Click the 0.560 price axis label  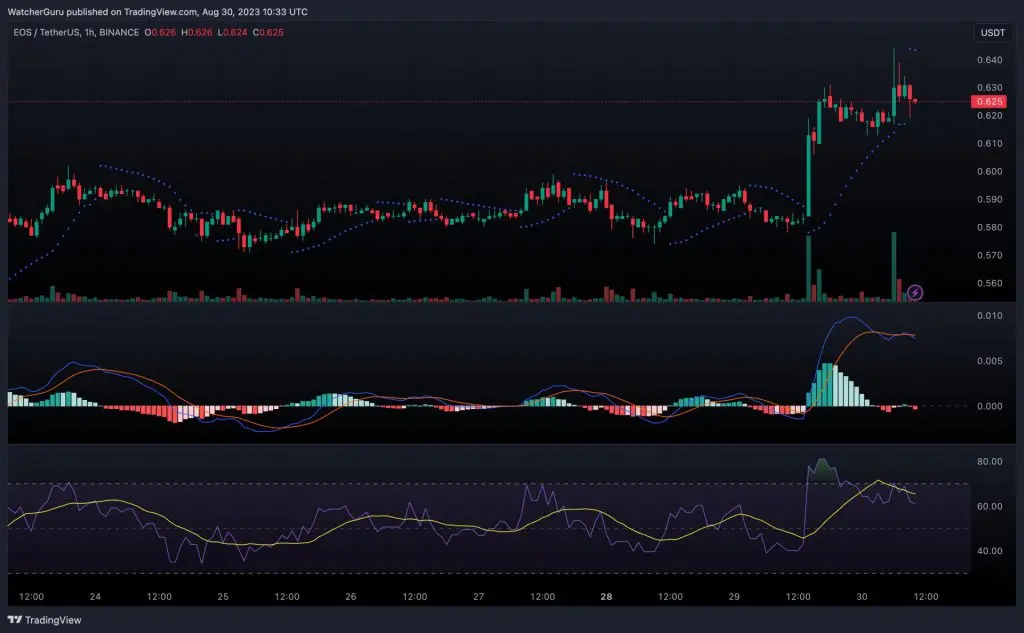(x=989, y=283)
